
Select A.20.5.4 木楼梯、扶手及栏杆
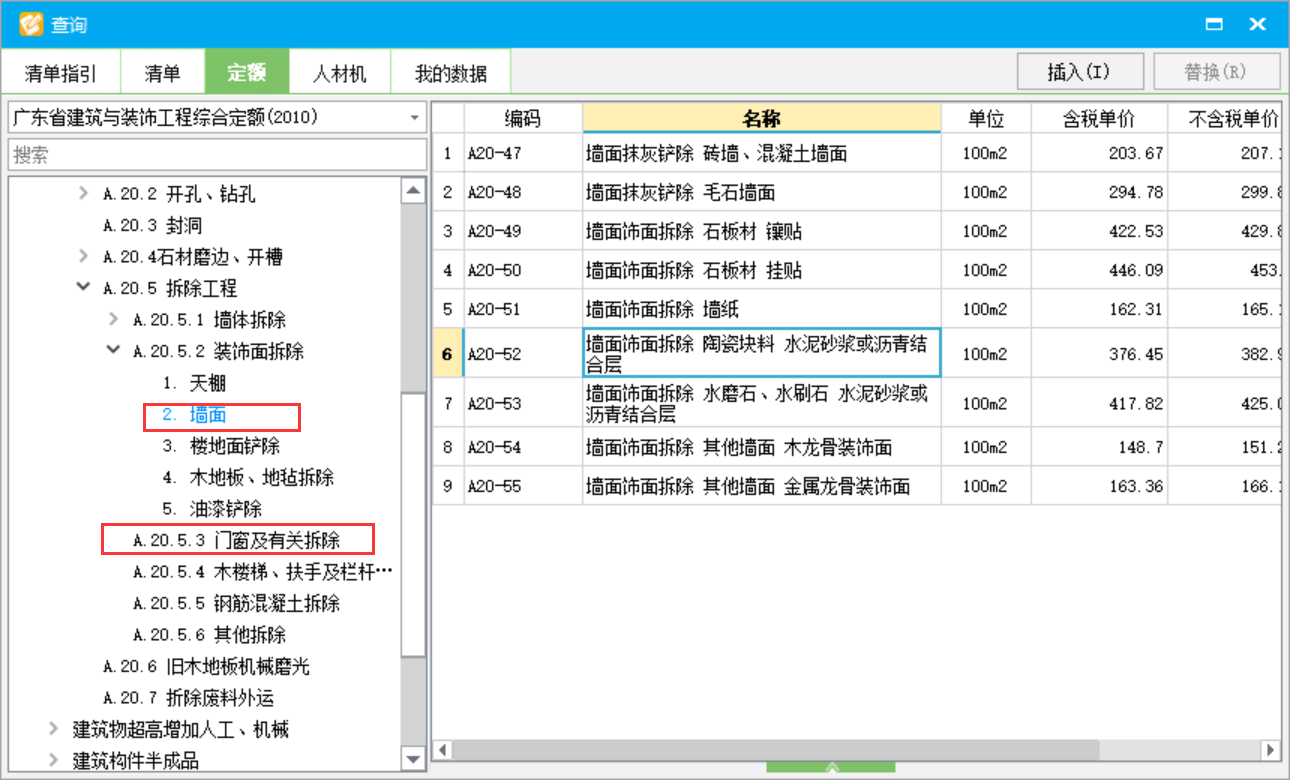pos(263,572)
